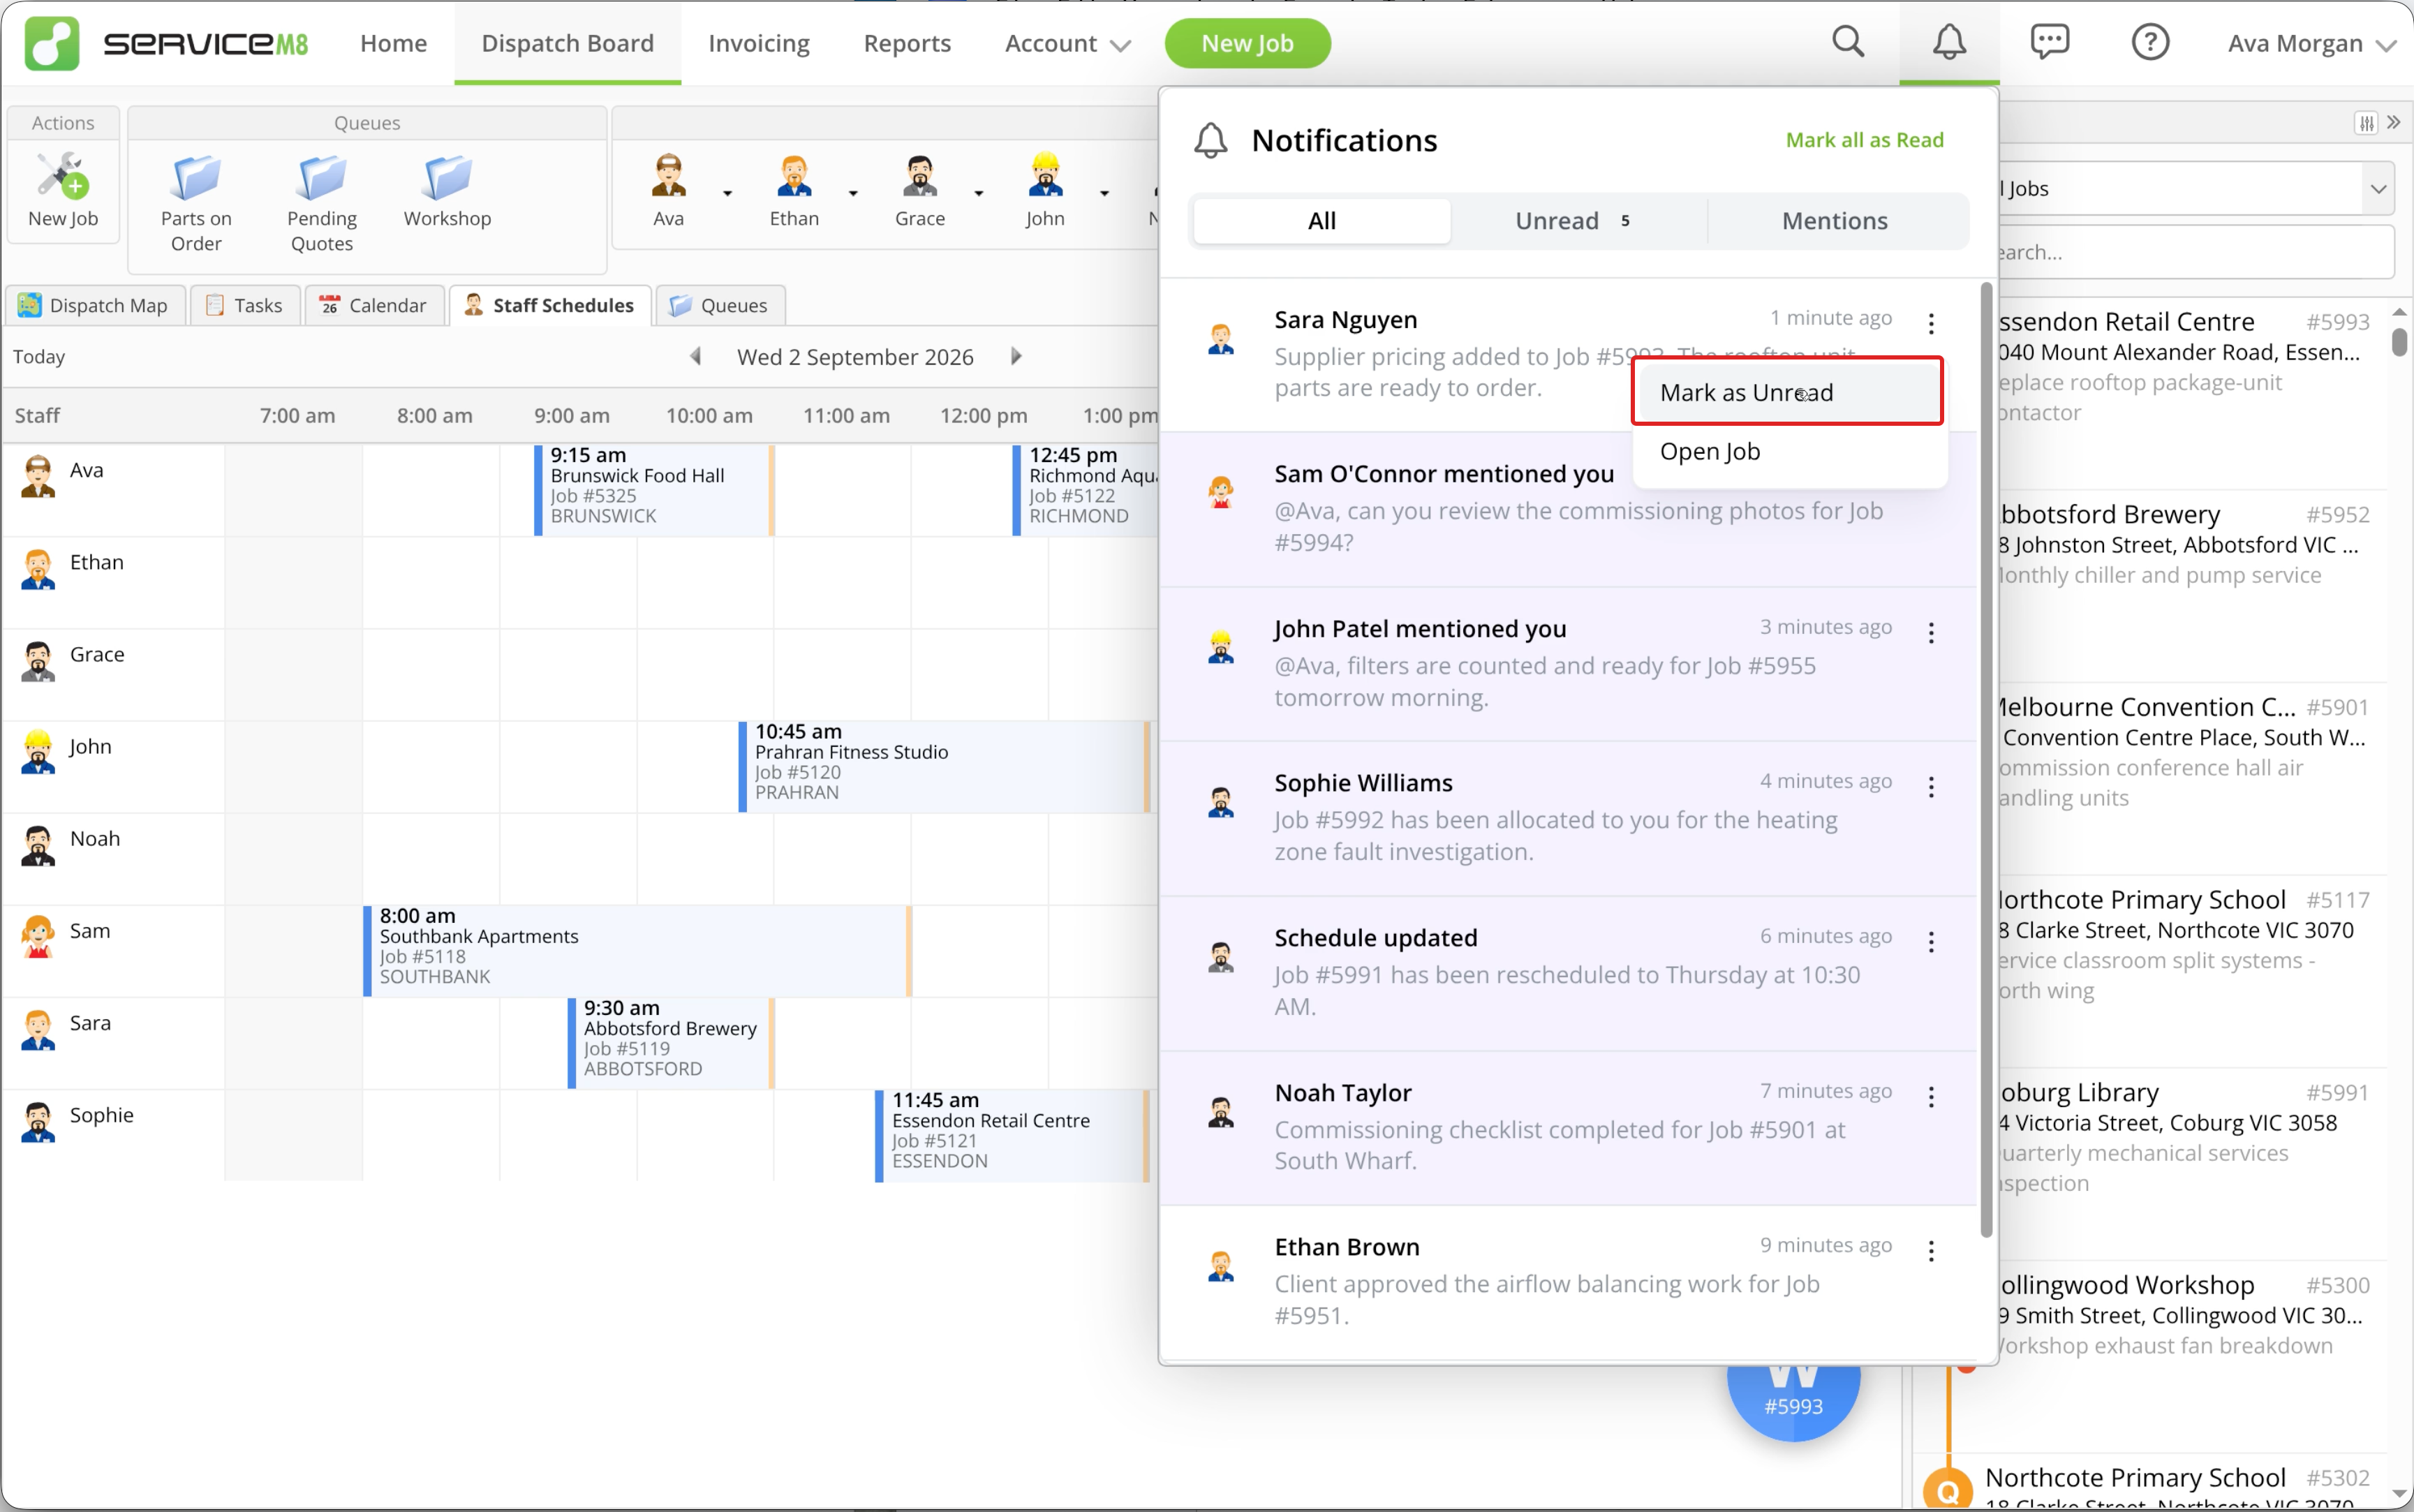Click the green New Job button

click(1247, 43)
